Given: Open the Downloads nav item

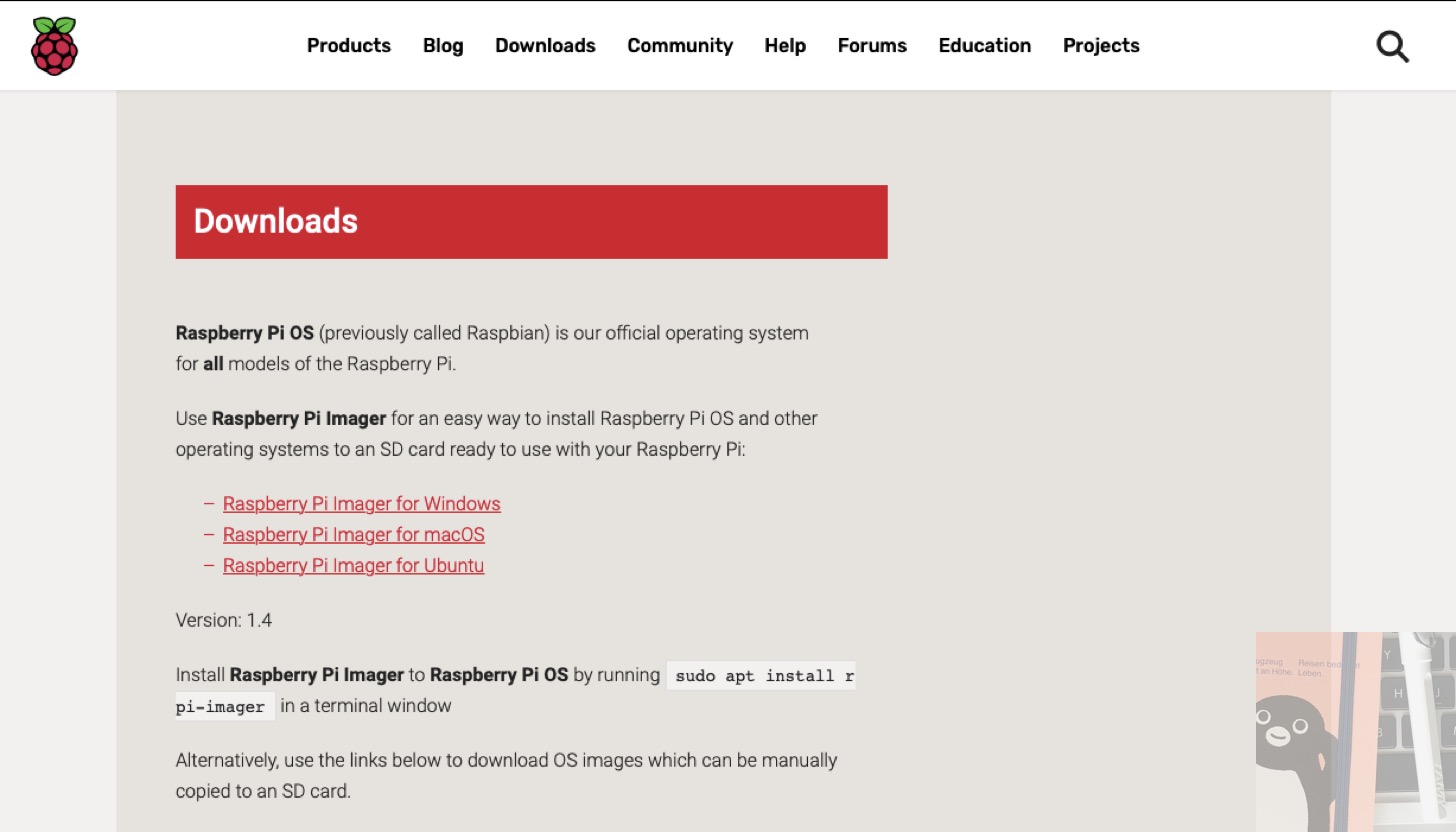Looking at the screenshot, I should (x=545, y=46).
